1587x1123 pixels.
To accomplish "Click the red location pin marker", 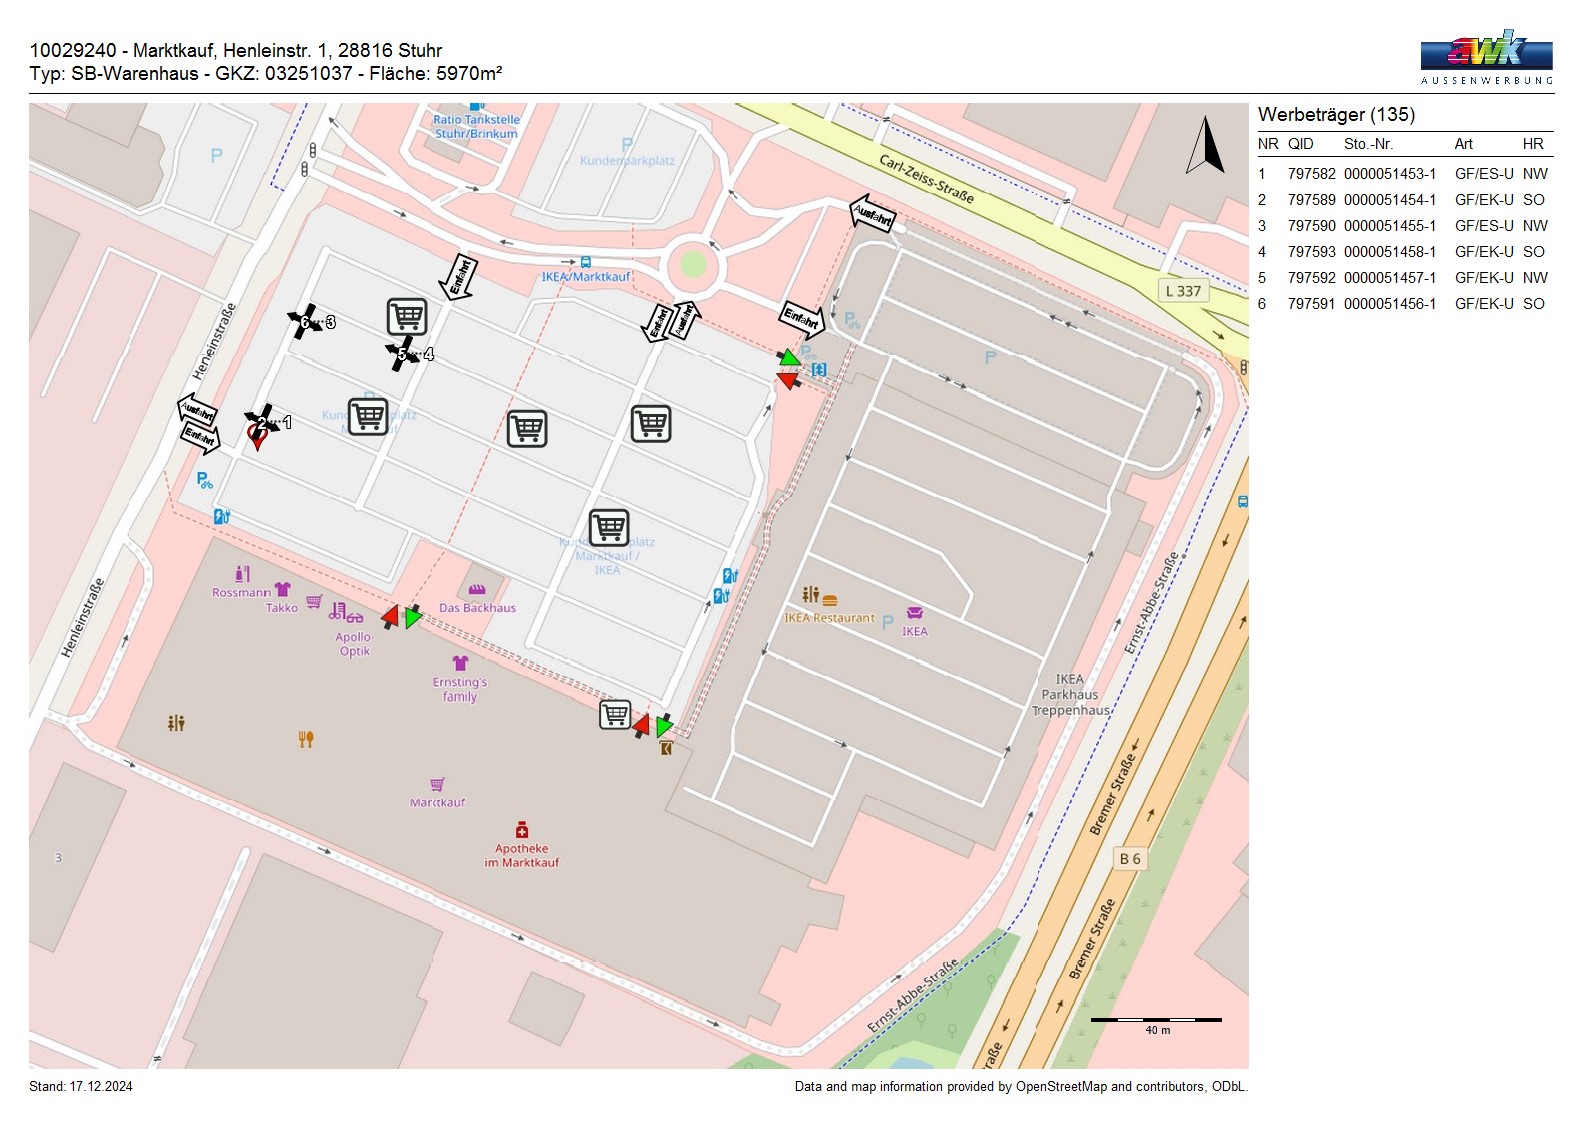I will 257,435.
